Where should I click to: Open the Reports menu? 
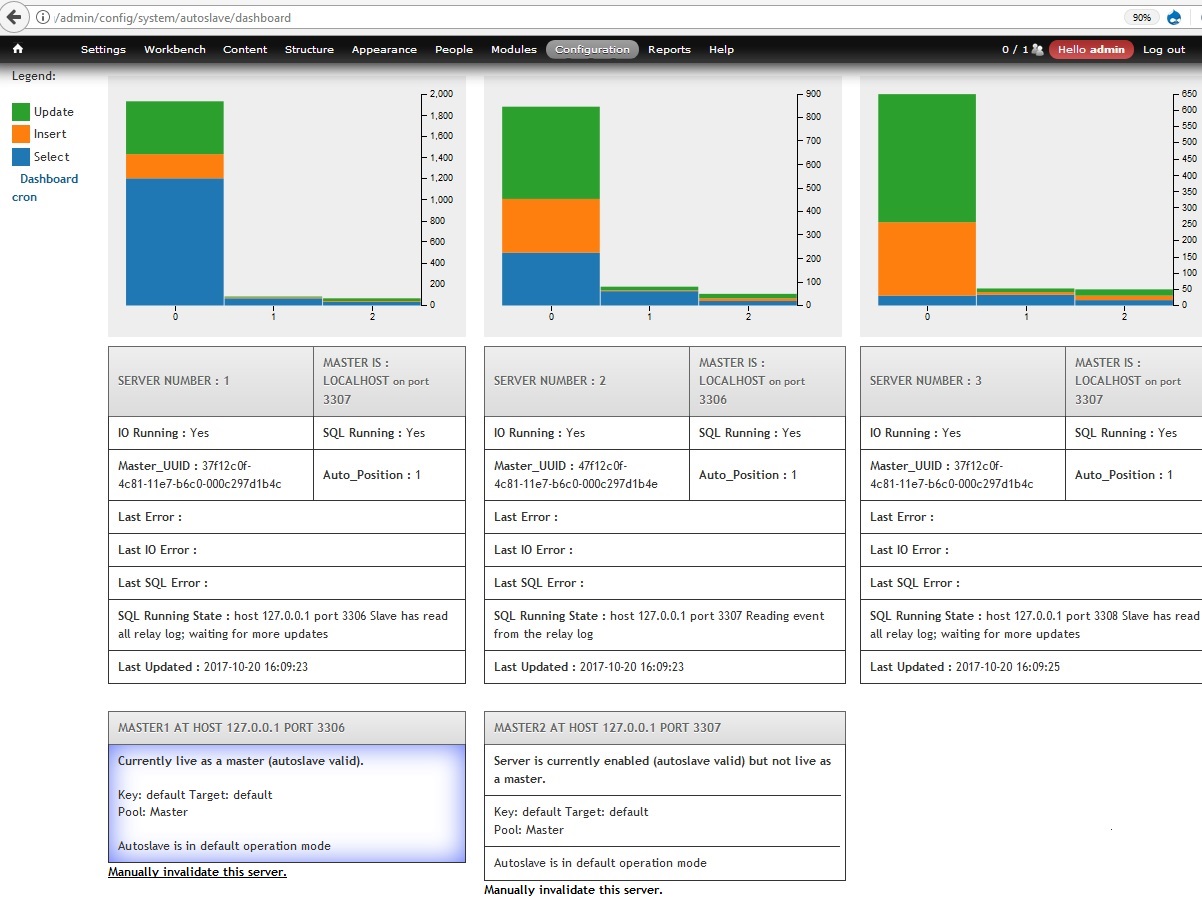click(x=669, y=49)
